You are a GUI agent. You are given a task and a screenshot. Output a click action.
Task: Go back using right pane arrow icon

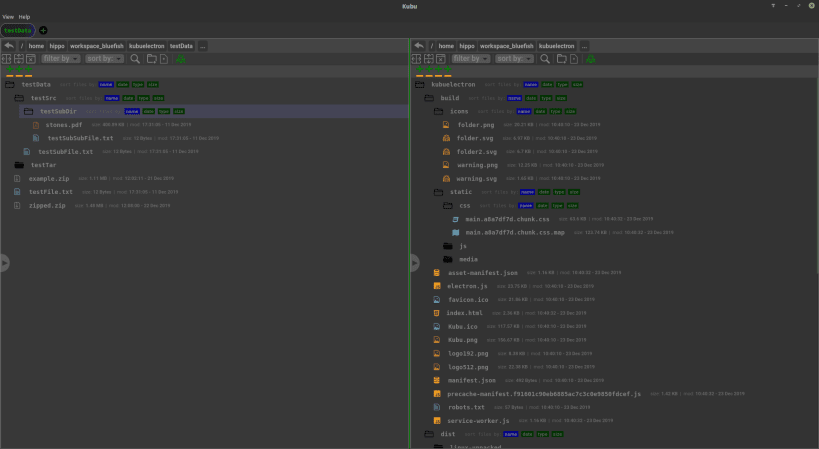click(419, 46)
